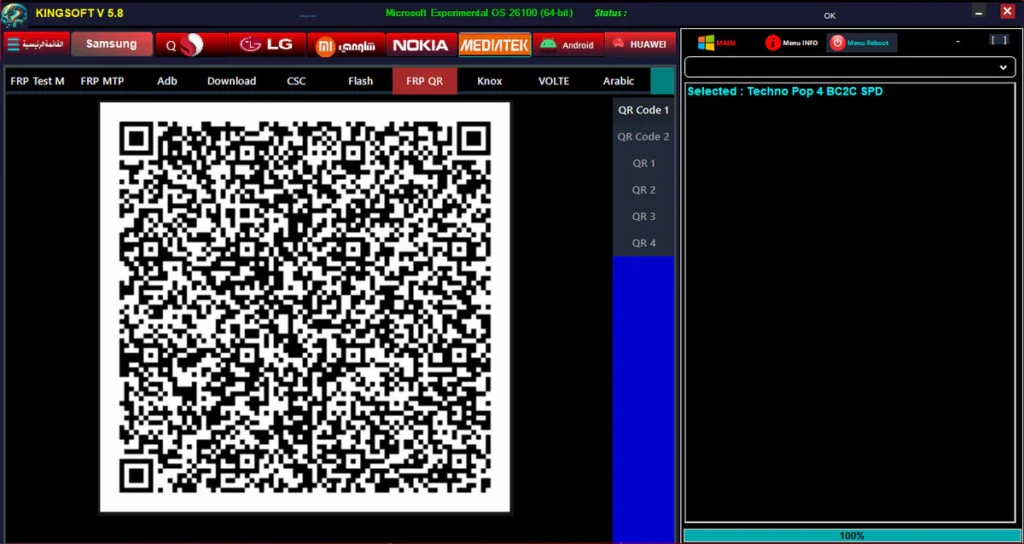Image resolution: width=1024 pixels, height=544 pixels.
Task: Click the OK status text
Action: pyautogui.click(x=829, y=16)
